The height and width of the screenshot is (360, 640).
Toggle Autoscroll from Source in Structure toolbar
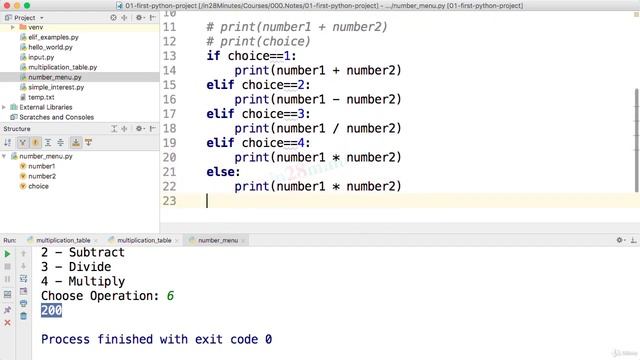[x=89, y=142]
